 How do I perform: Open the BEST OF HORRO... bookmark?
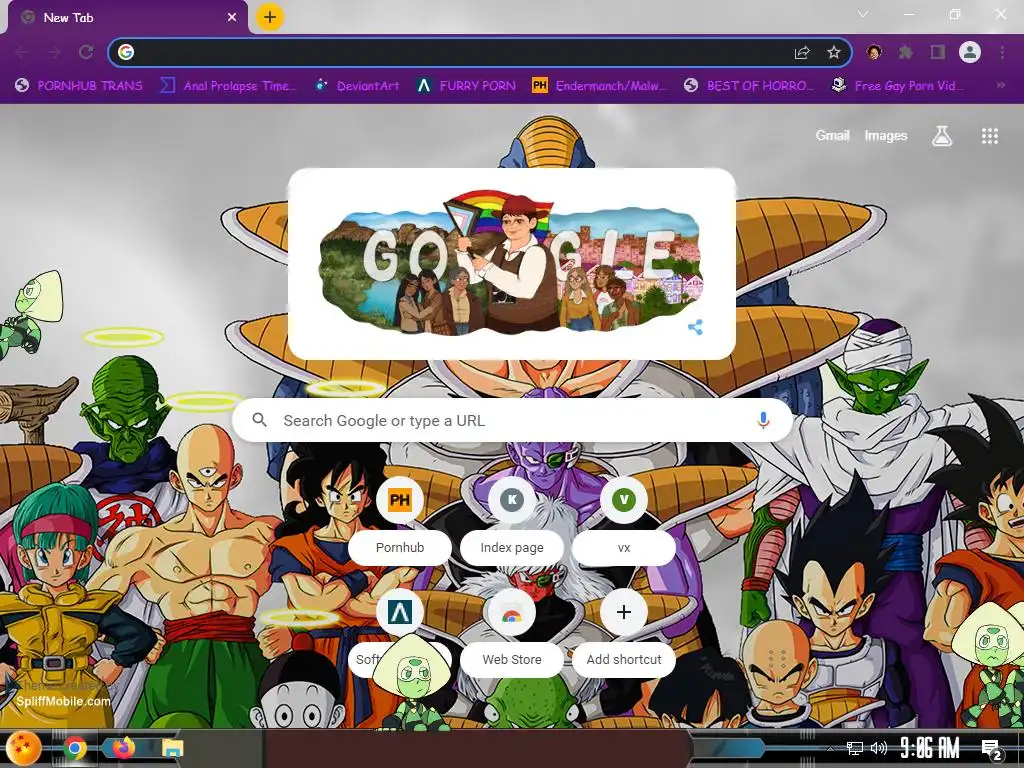pyautogui.click(x=749, y=86)
